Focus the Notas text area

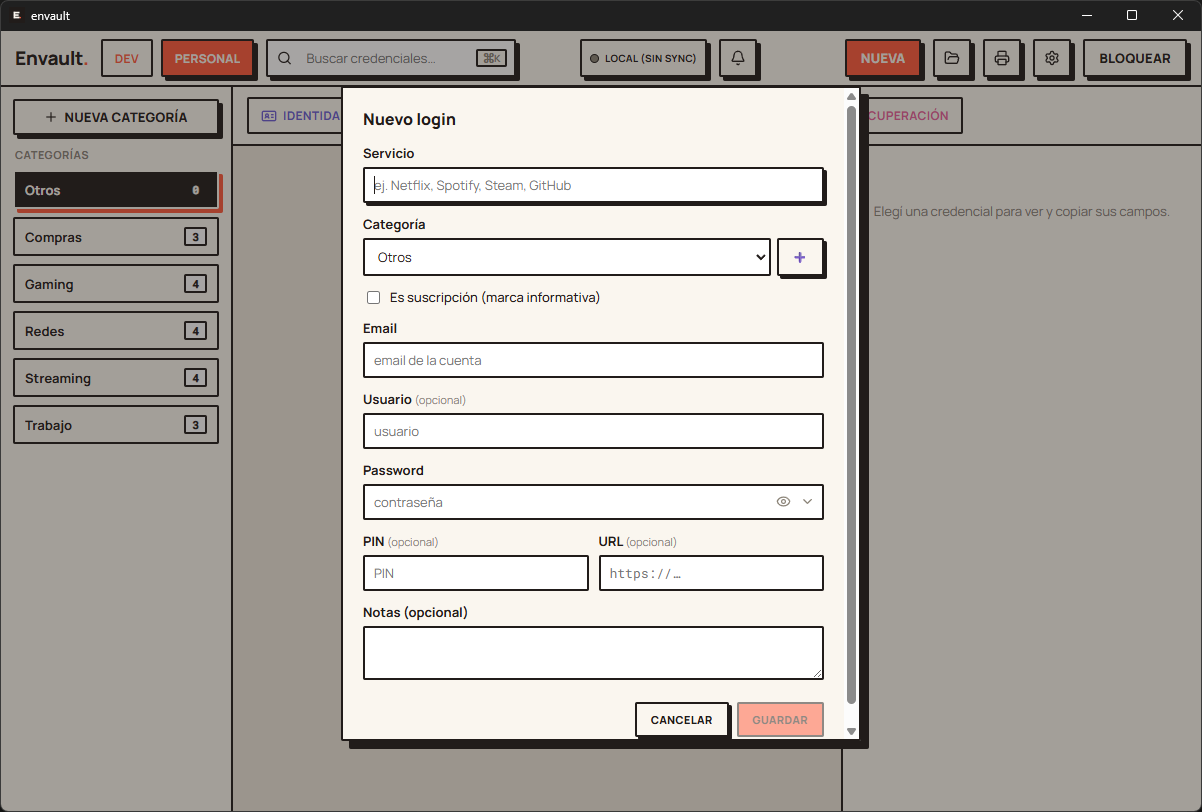click(593, 653)
